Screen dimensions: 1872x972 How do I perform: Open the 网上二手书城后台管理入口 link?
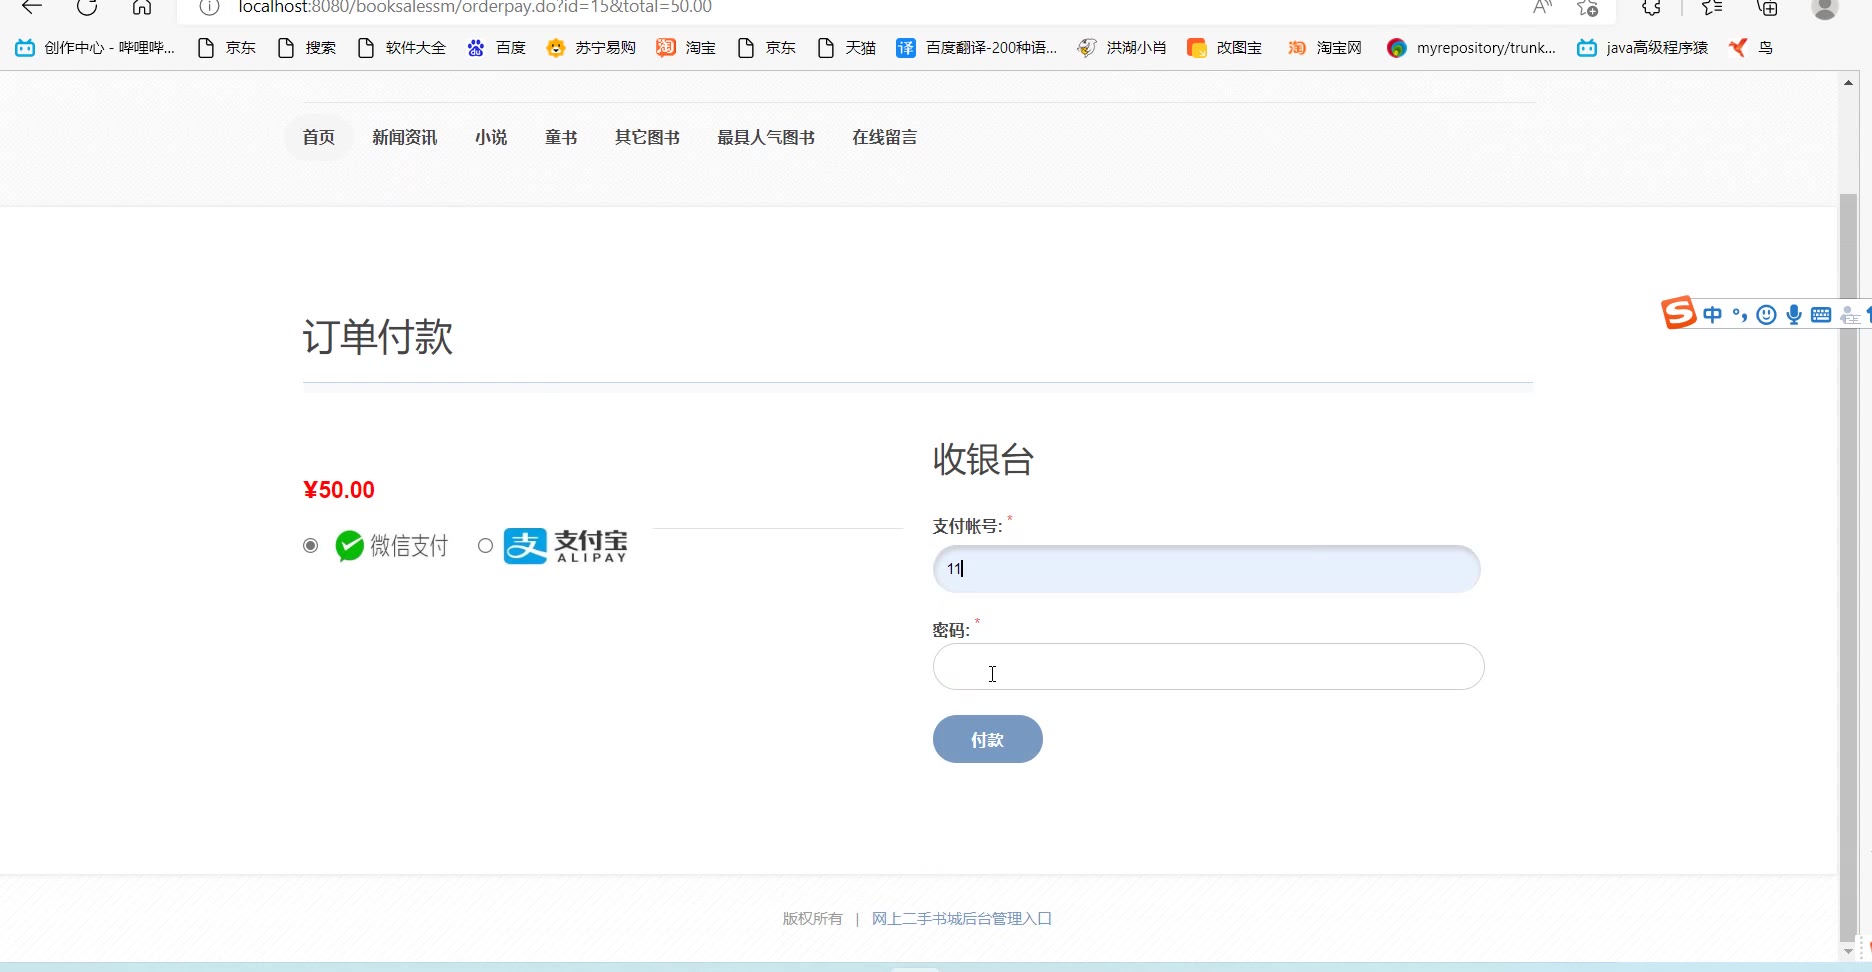[x=962, y=918]
